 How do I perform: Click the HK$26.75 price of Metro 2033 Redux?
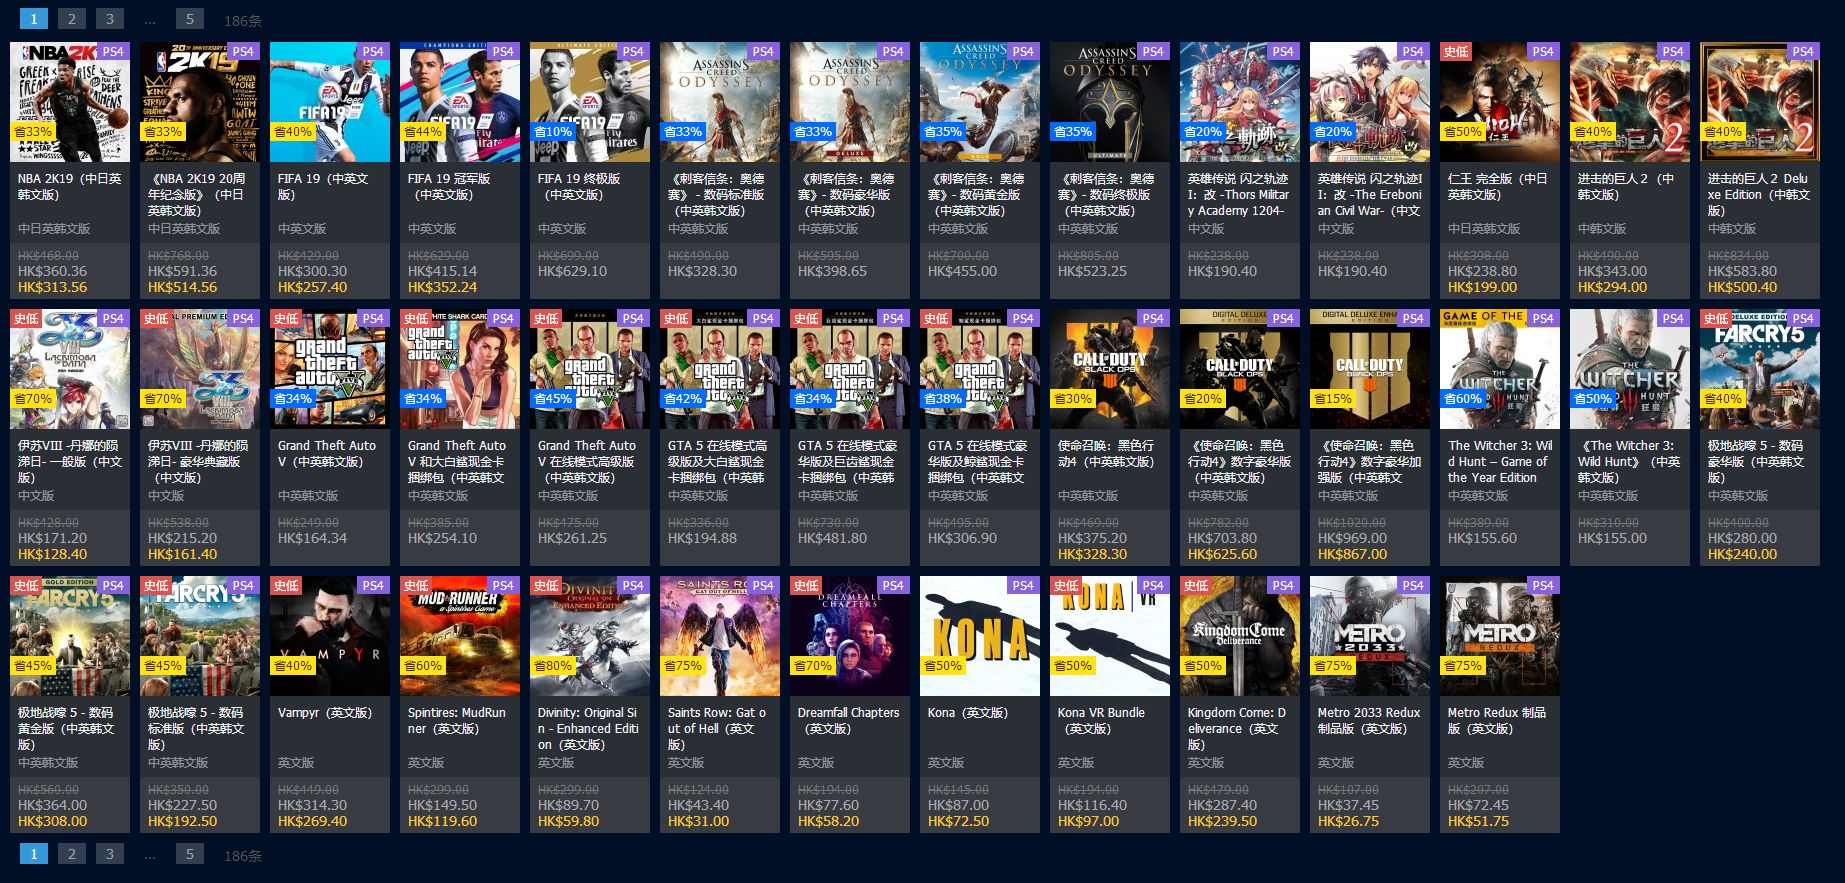[1348, 821]
